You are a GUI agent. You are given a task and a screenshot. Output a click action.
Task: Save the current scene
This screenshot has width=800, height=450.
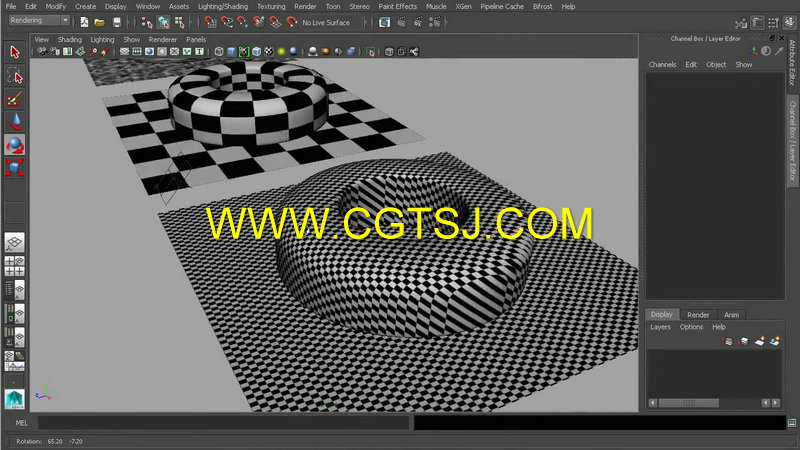point(117,22)
